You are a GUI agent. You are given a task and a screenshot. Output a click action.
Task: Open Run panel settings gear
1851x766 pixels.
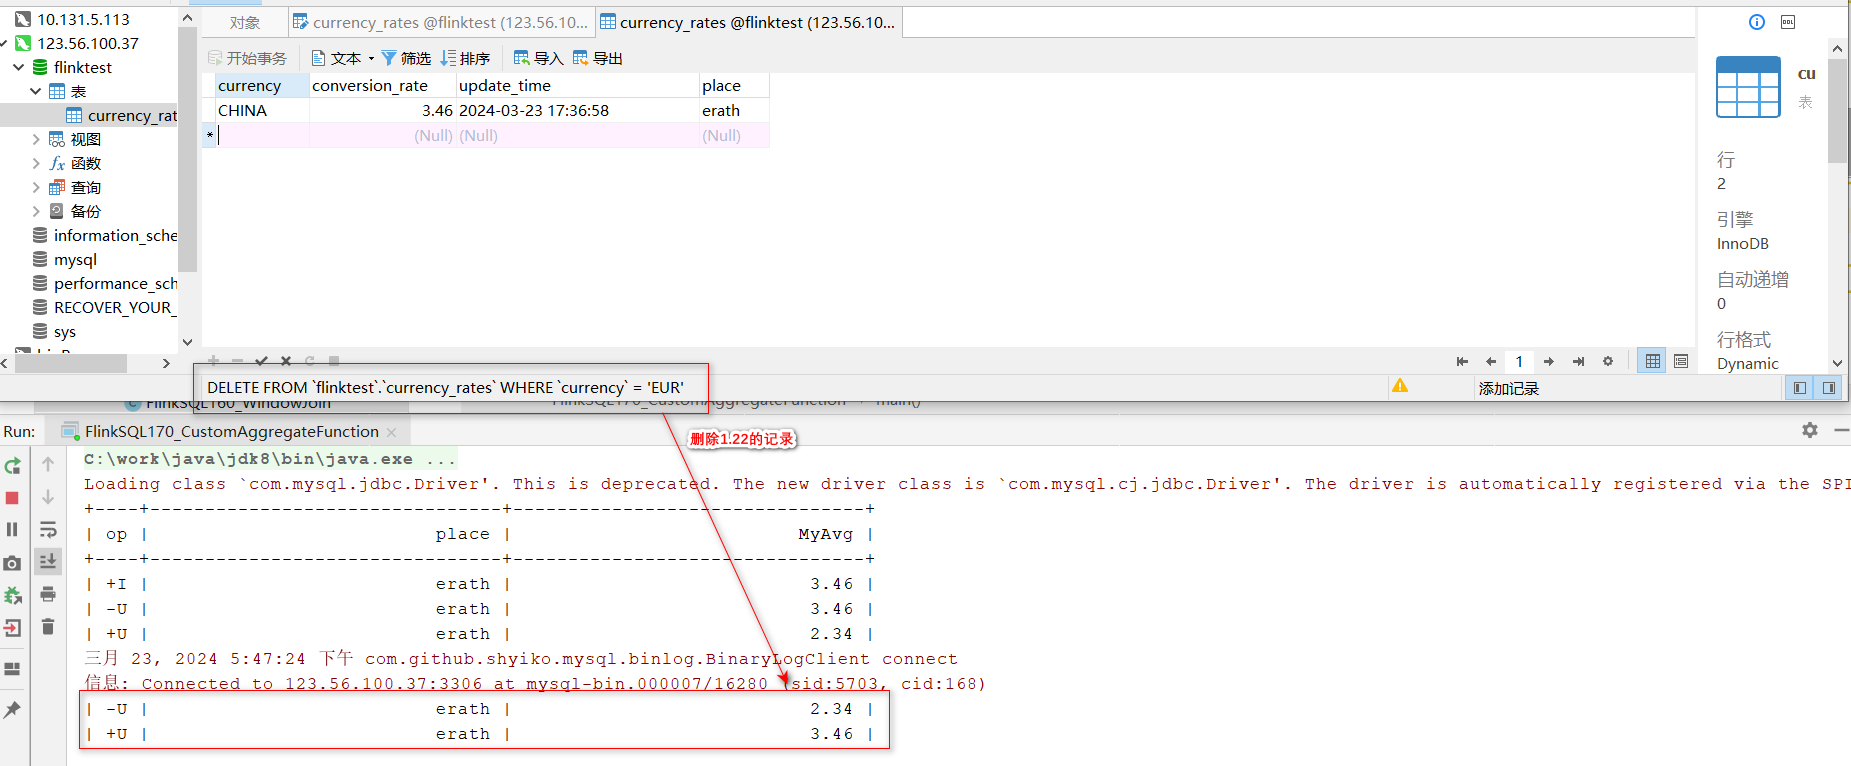coord(1810,430)
